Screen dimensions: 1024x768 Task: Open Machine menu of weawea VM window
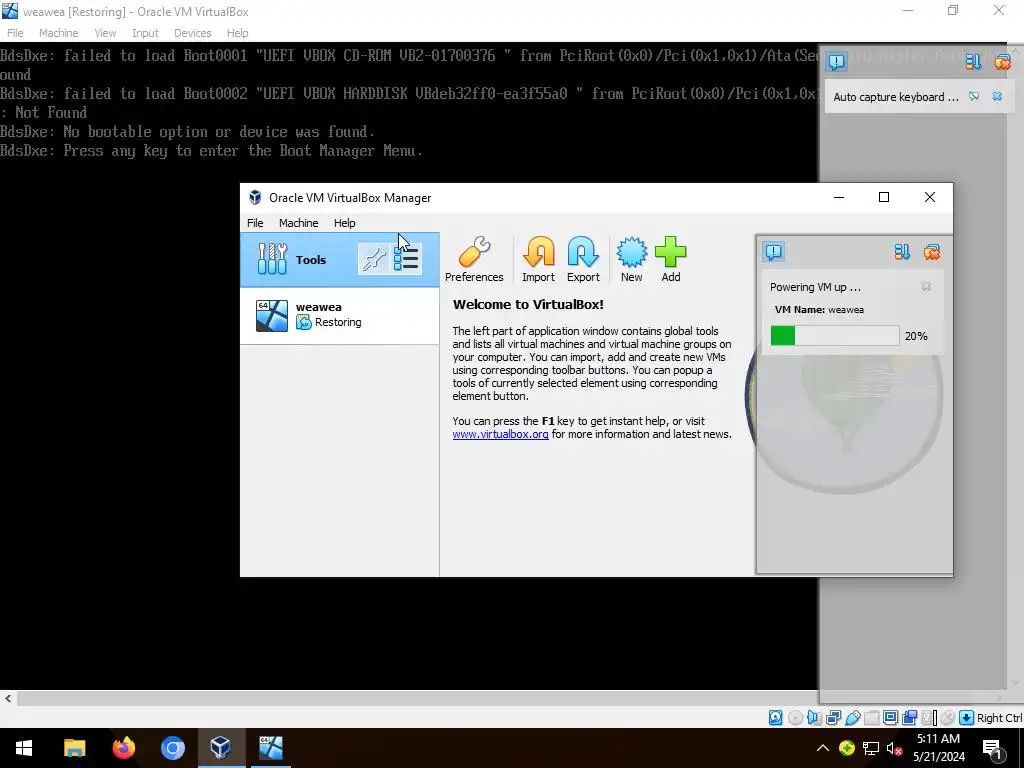tap(58, 33)
